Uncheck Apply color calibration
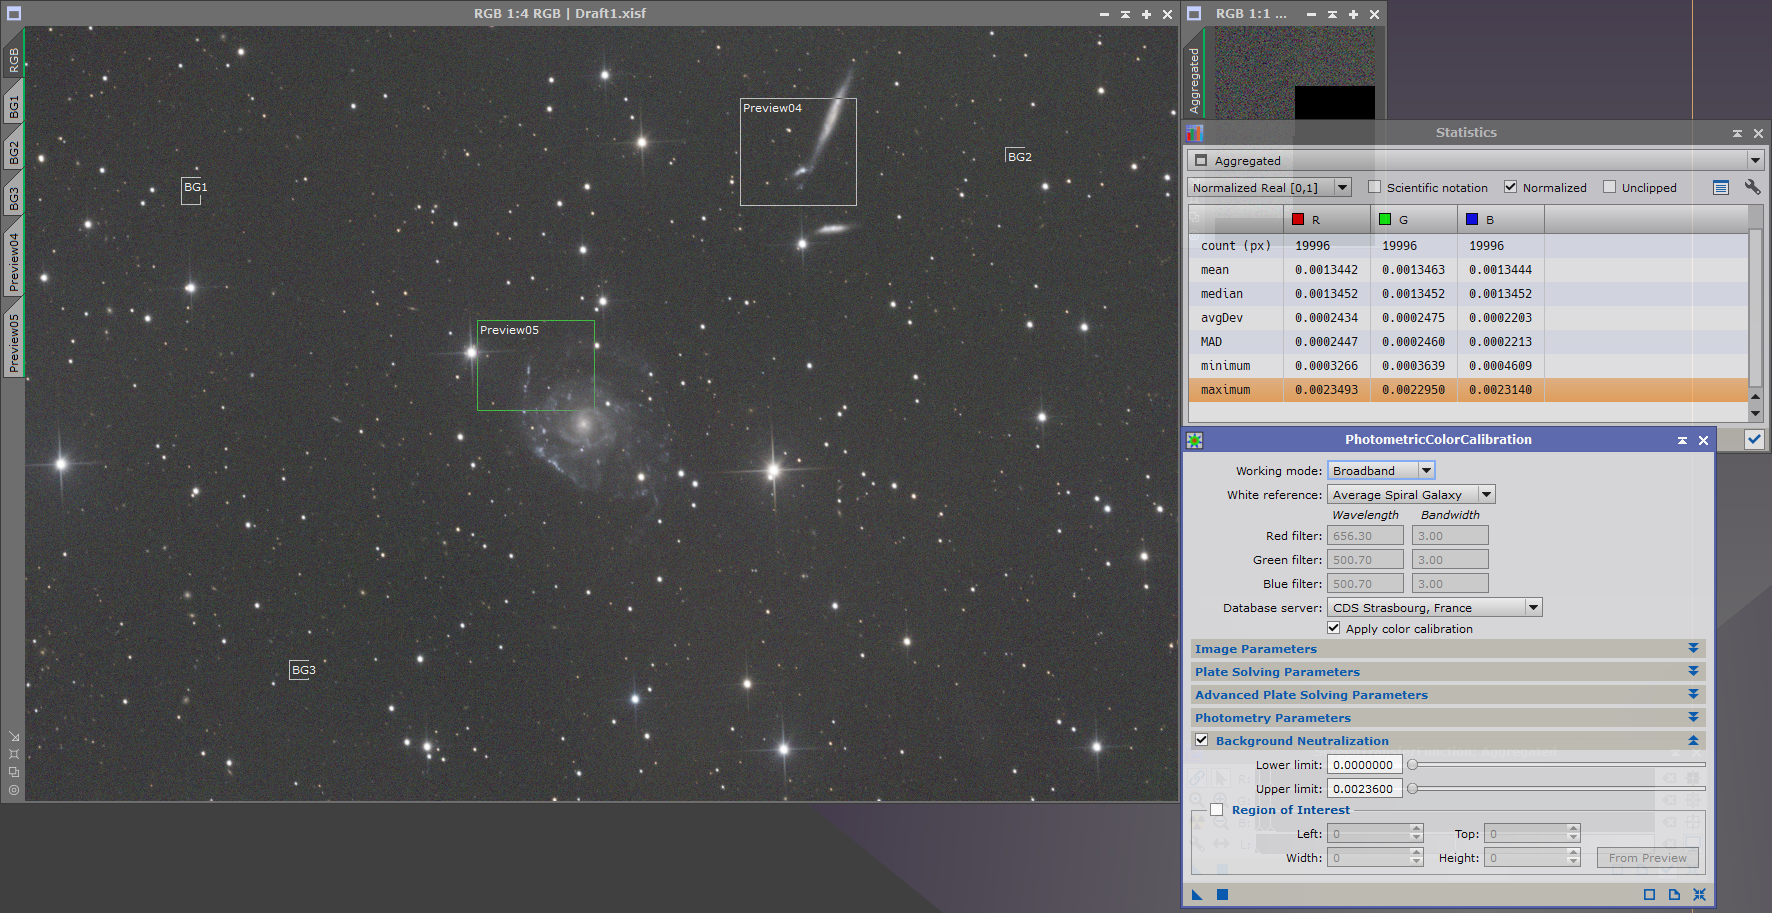This screenshot has height=913, width=1772. pyautogui.click(x=1334, y=628)
